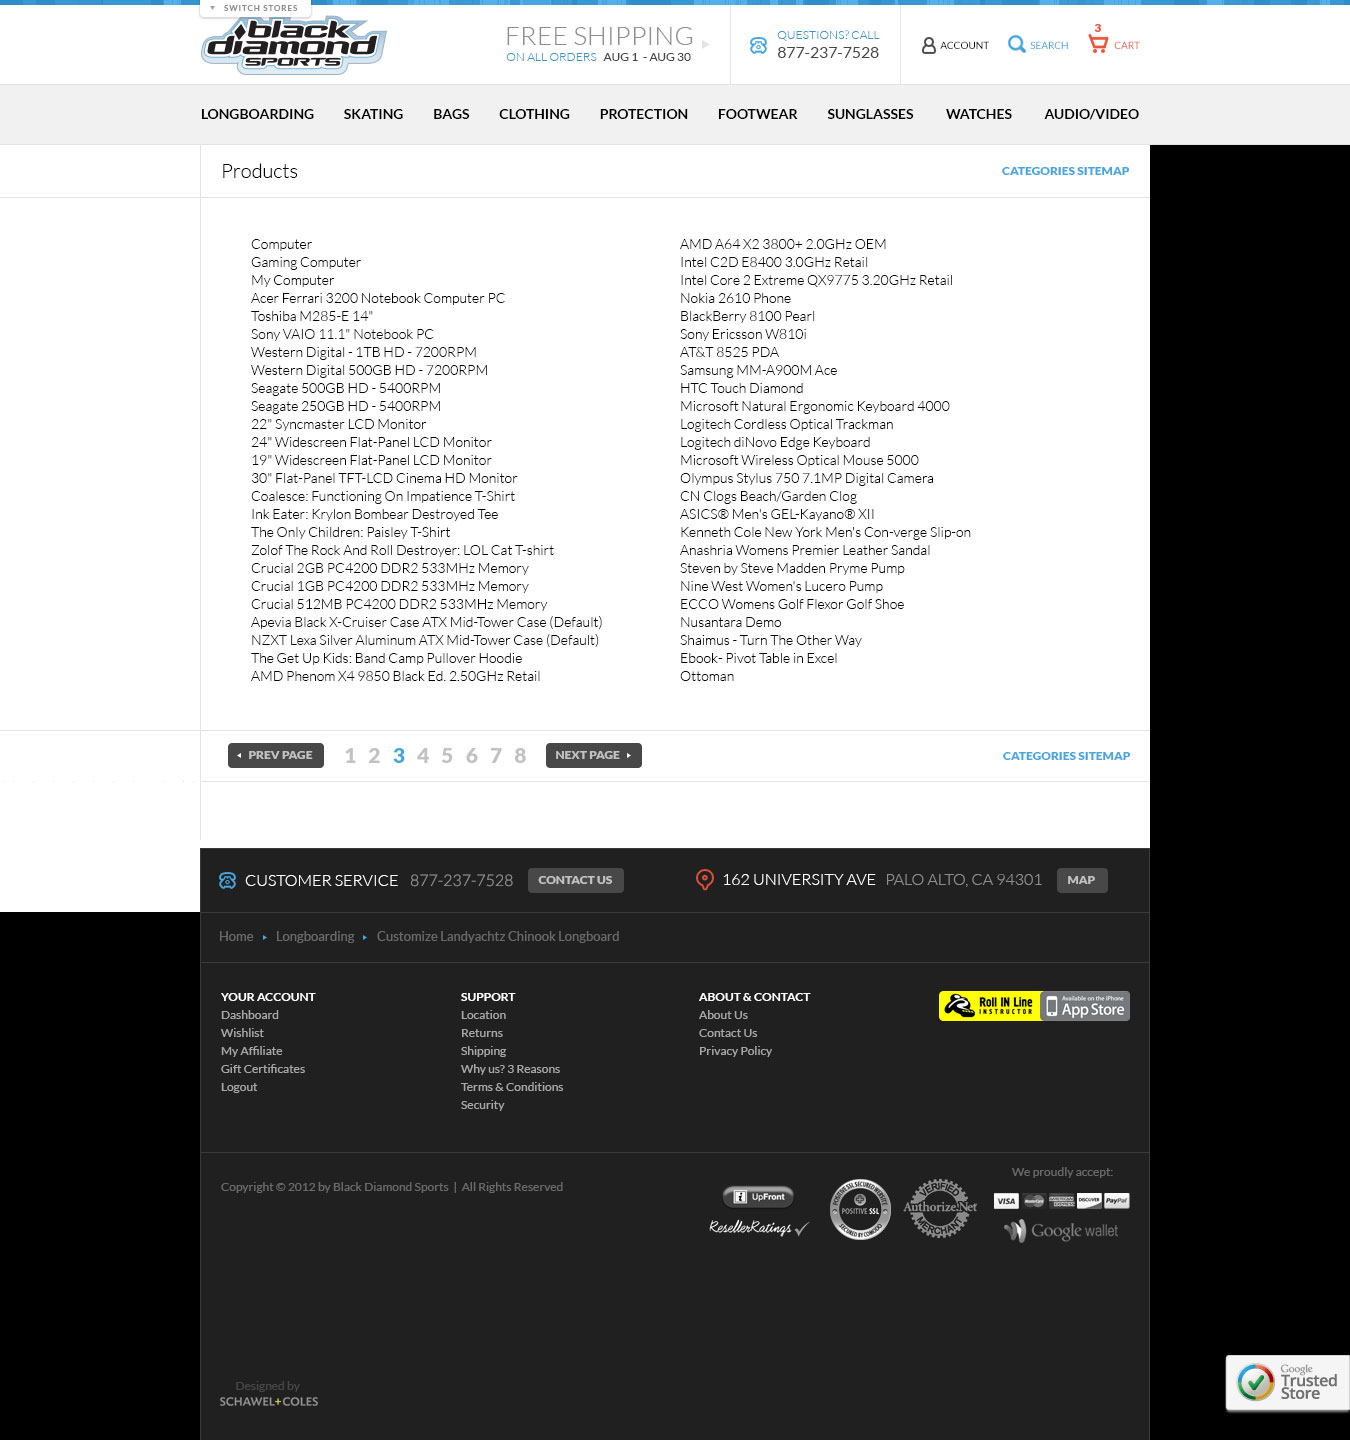Viewport: 1350px width, 1440px height.
Task: Click the Authorize.Net verified merchant seal
Action: [940, 1208]
